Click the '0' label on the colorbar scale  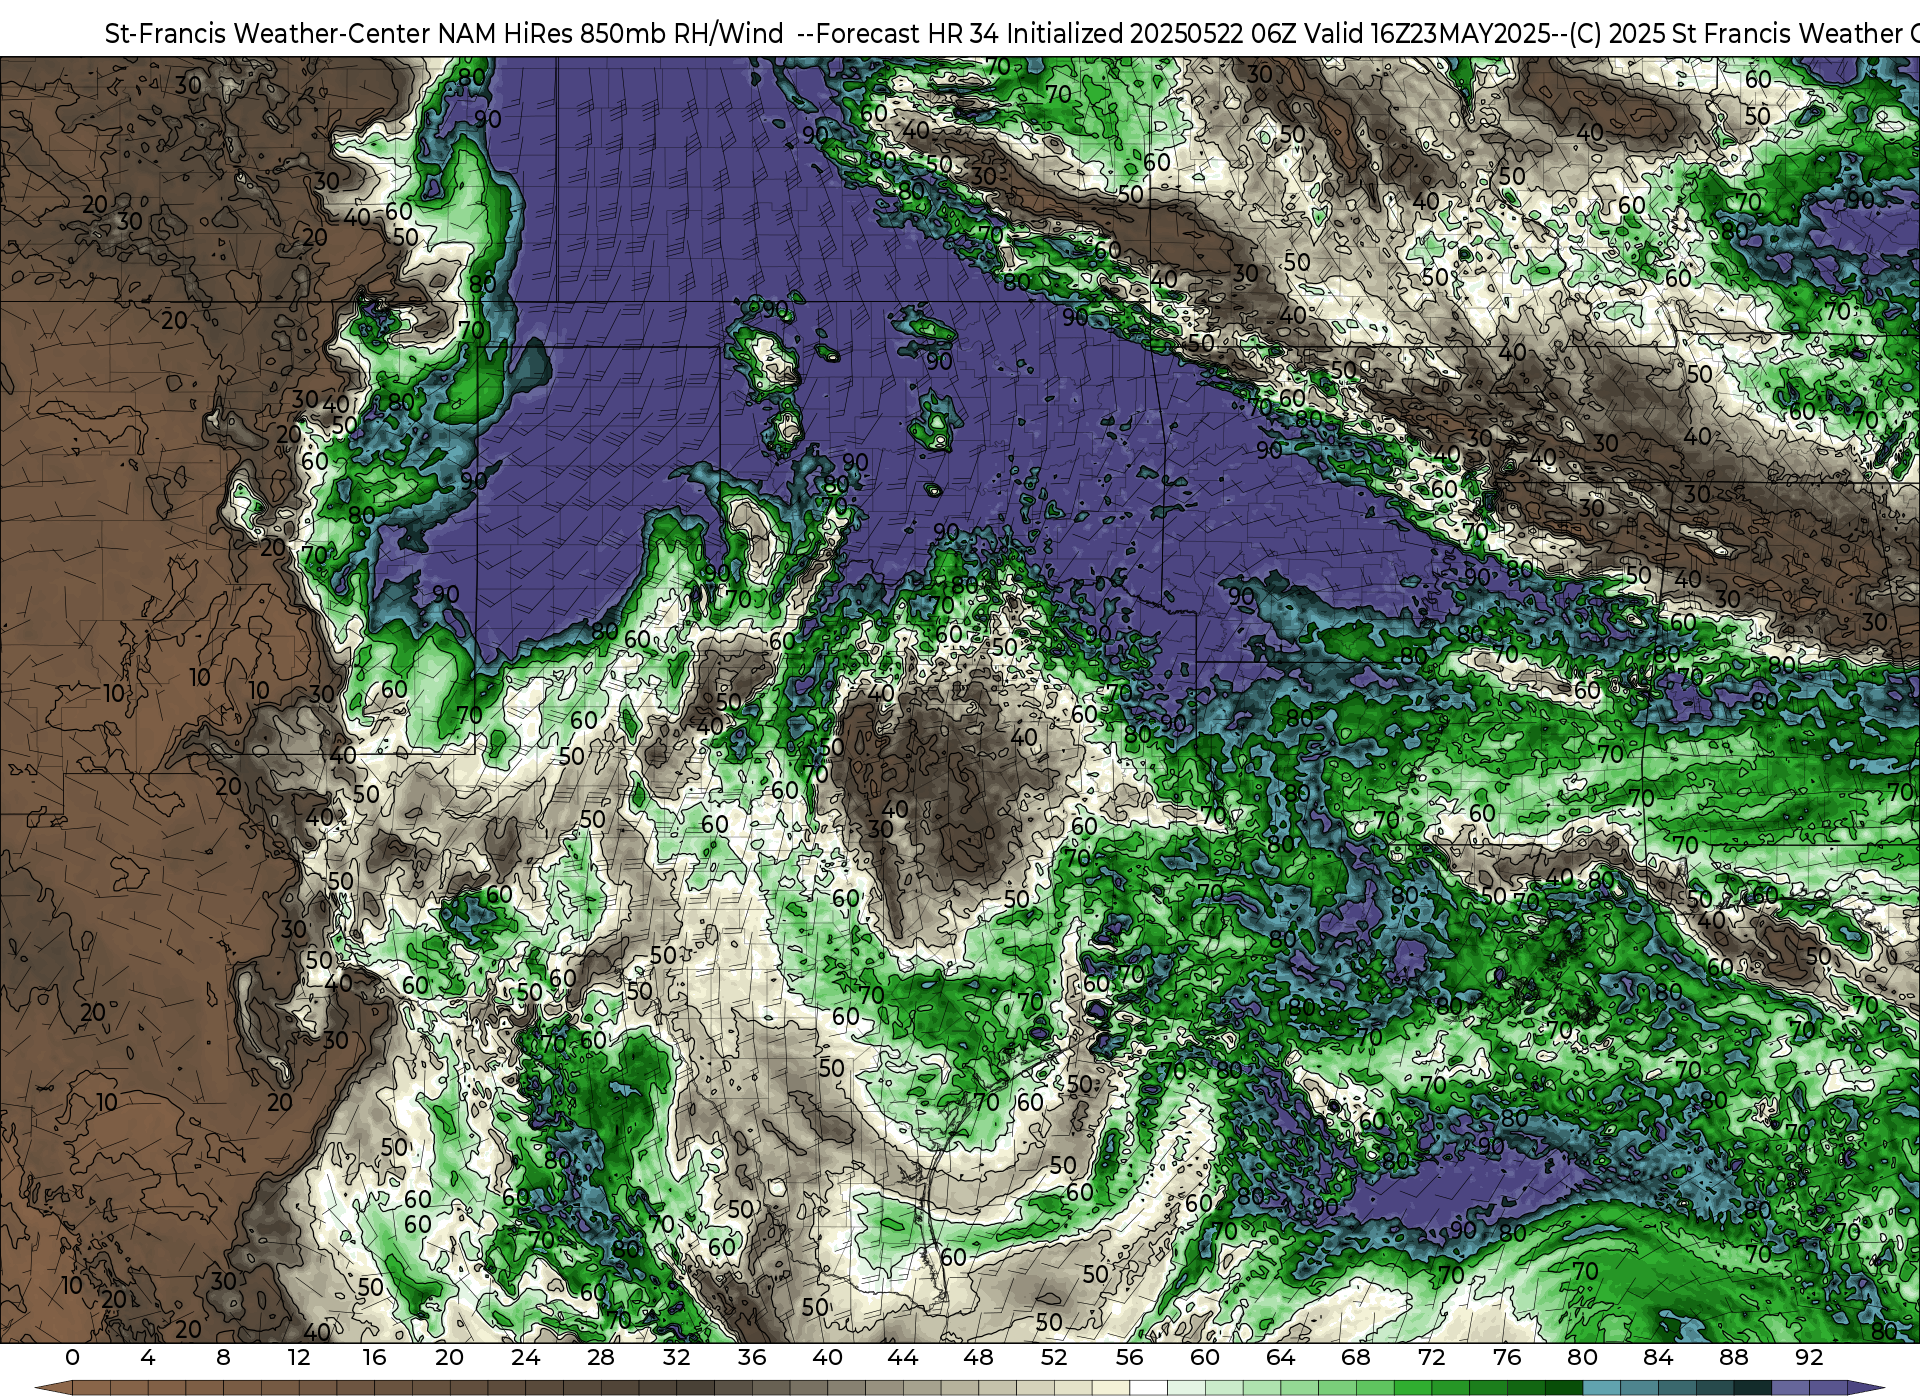72,1358
